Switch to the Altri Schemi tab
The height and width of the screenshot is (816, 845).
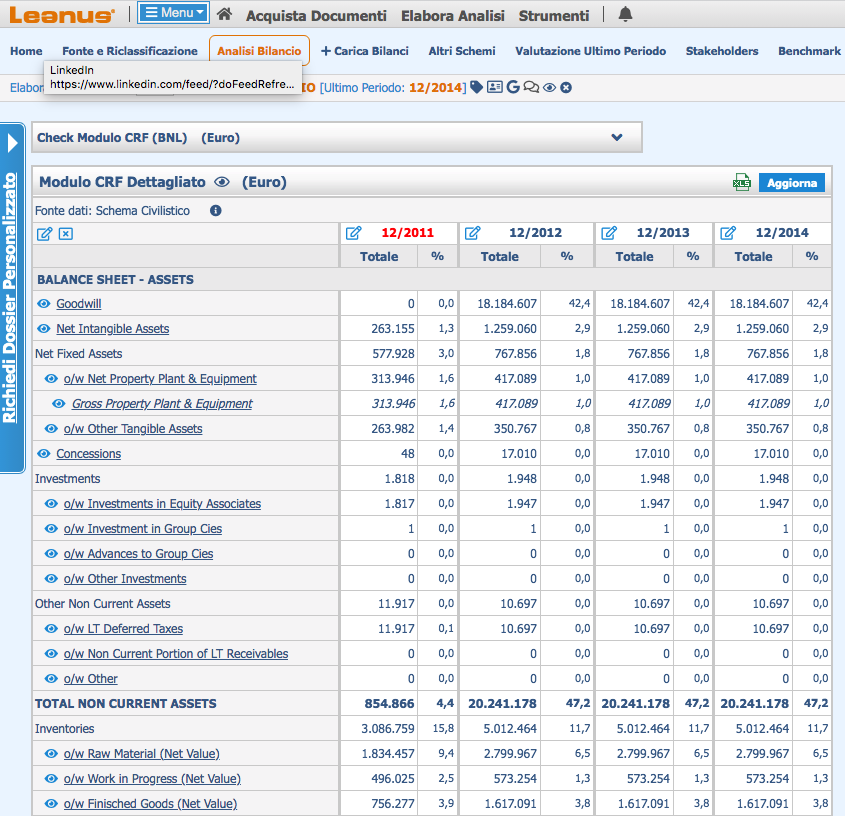click(461, 51)
